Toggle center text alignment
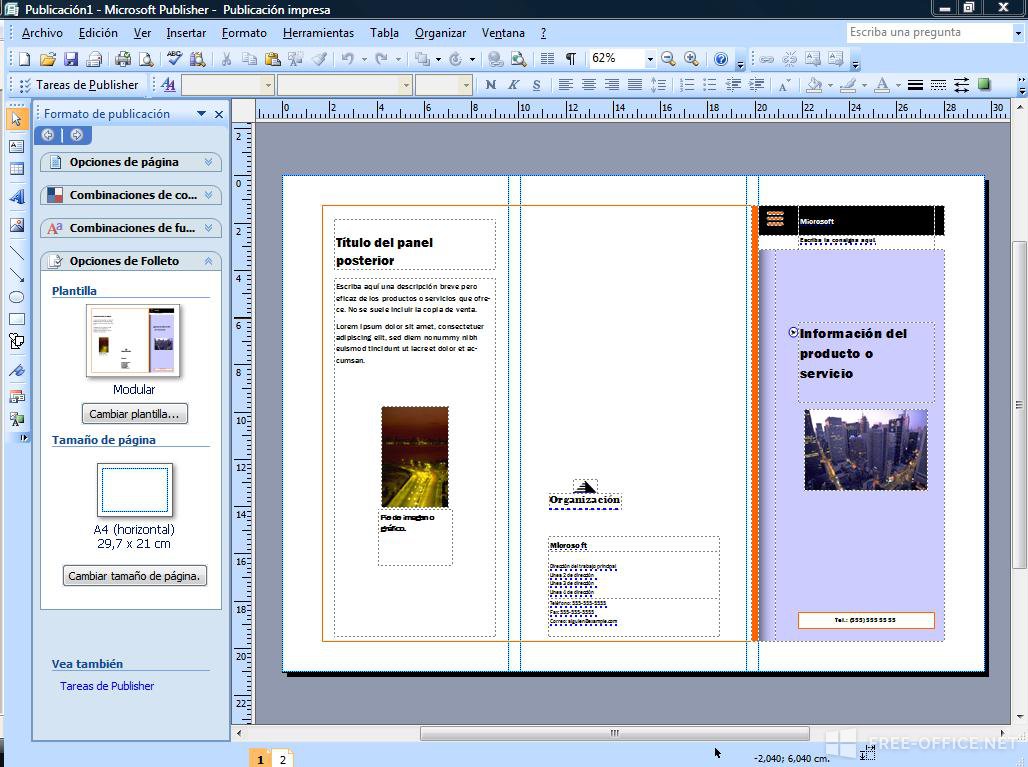Viewport: 1028px width, 767px height. tap(589, 85)
